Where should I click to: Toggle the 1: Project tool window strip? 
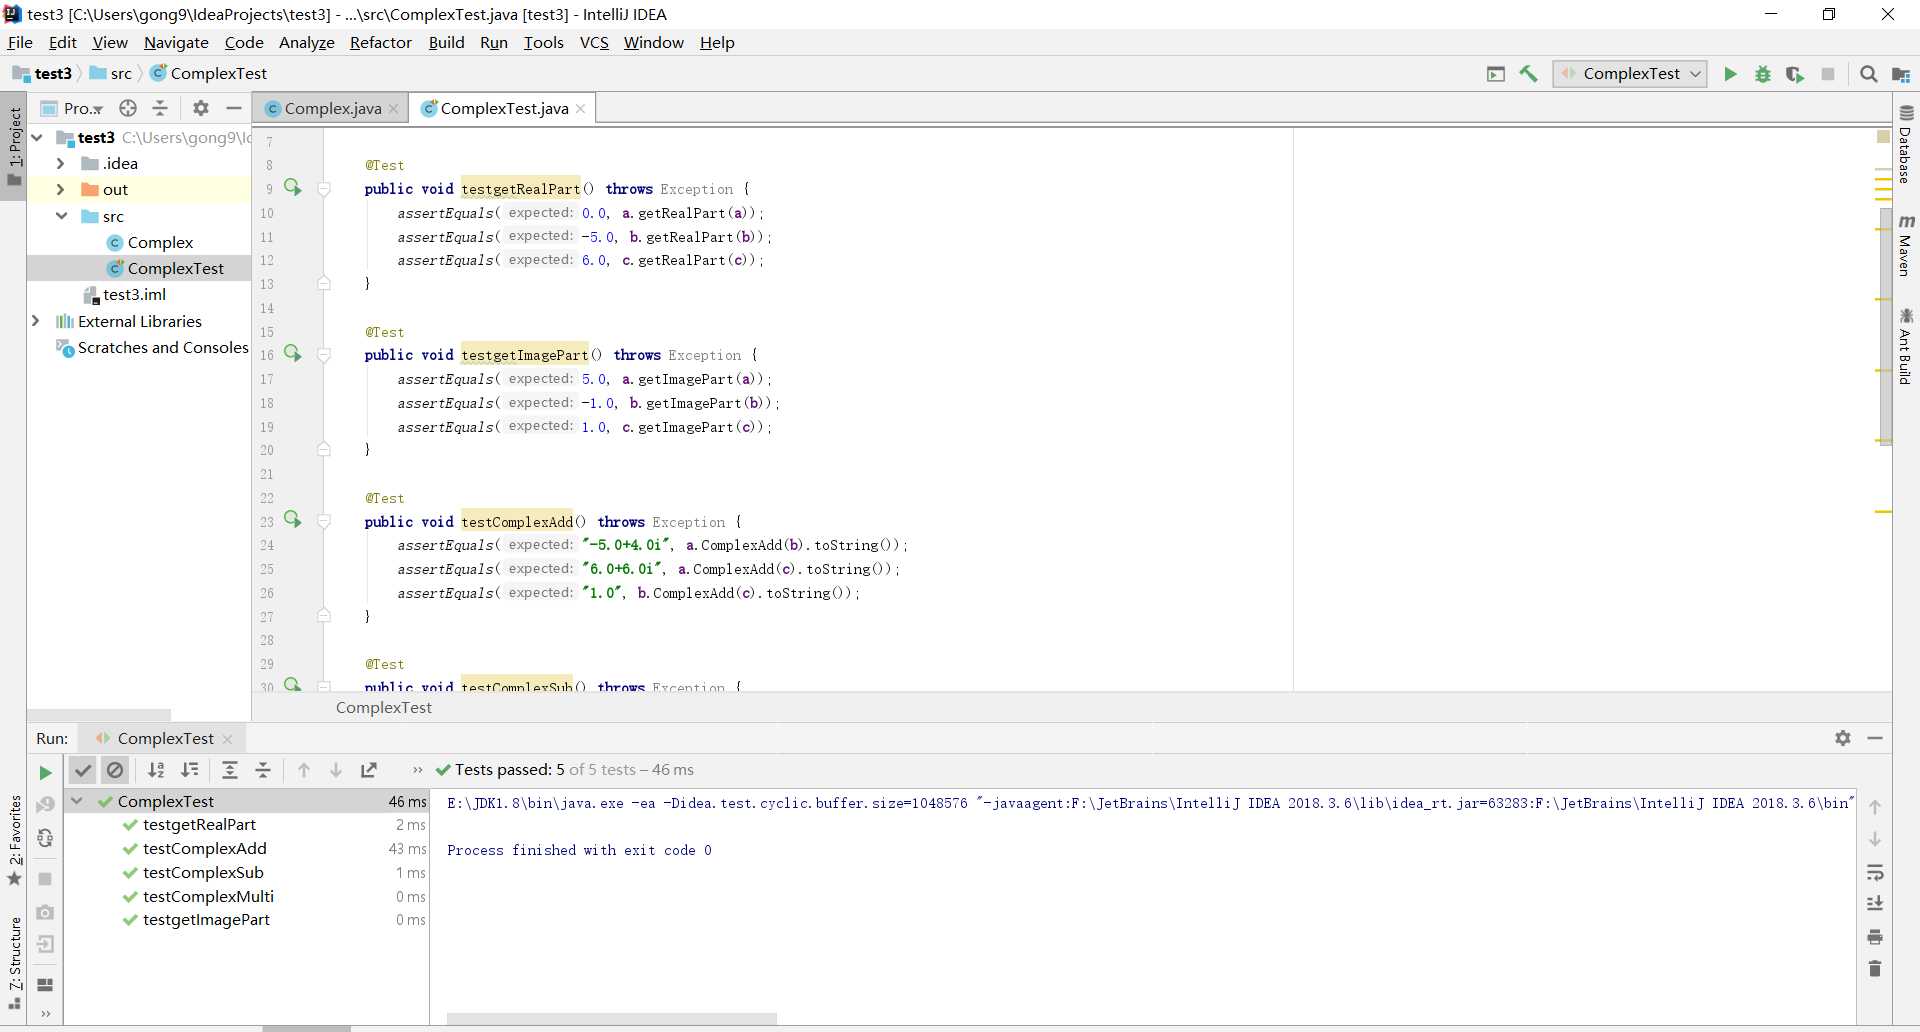point(14,146)
